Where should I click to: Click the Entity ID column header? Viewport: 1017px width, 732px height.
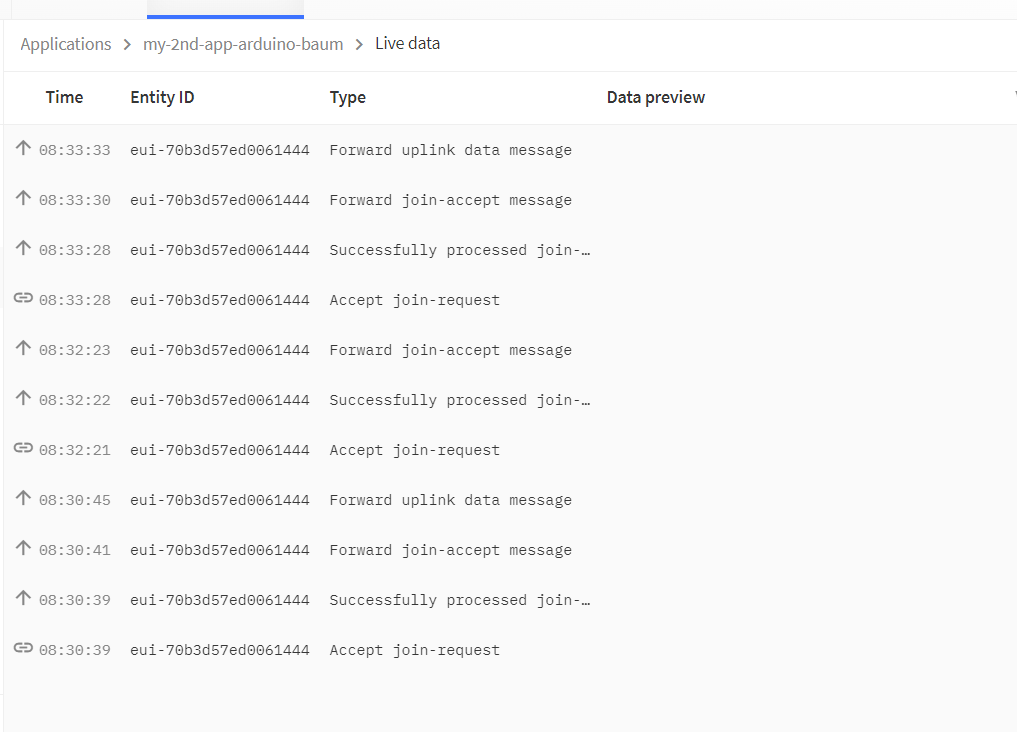pos(162,97)
